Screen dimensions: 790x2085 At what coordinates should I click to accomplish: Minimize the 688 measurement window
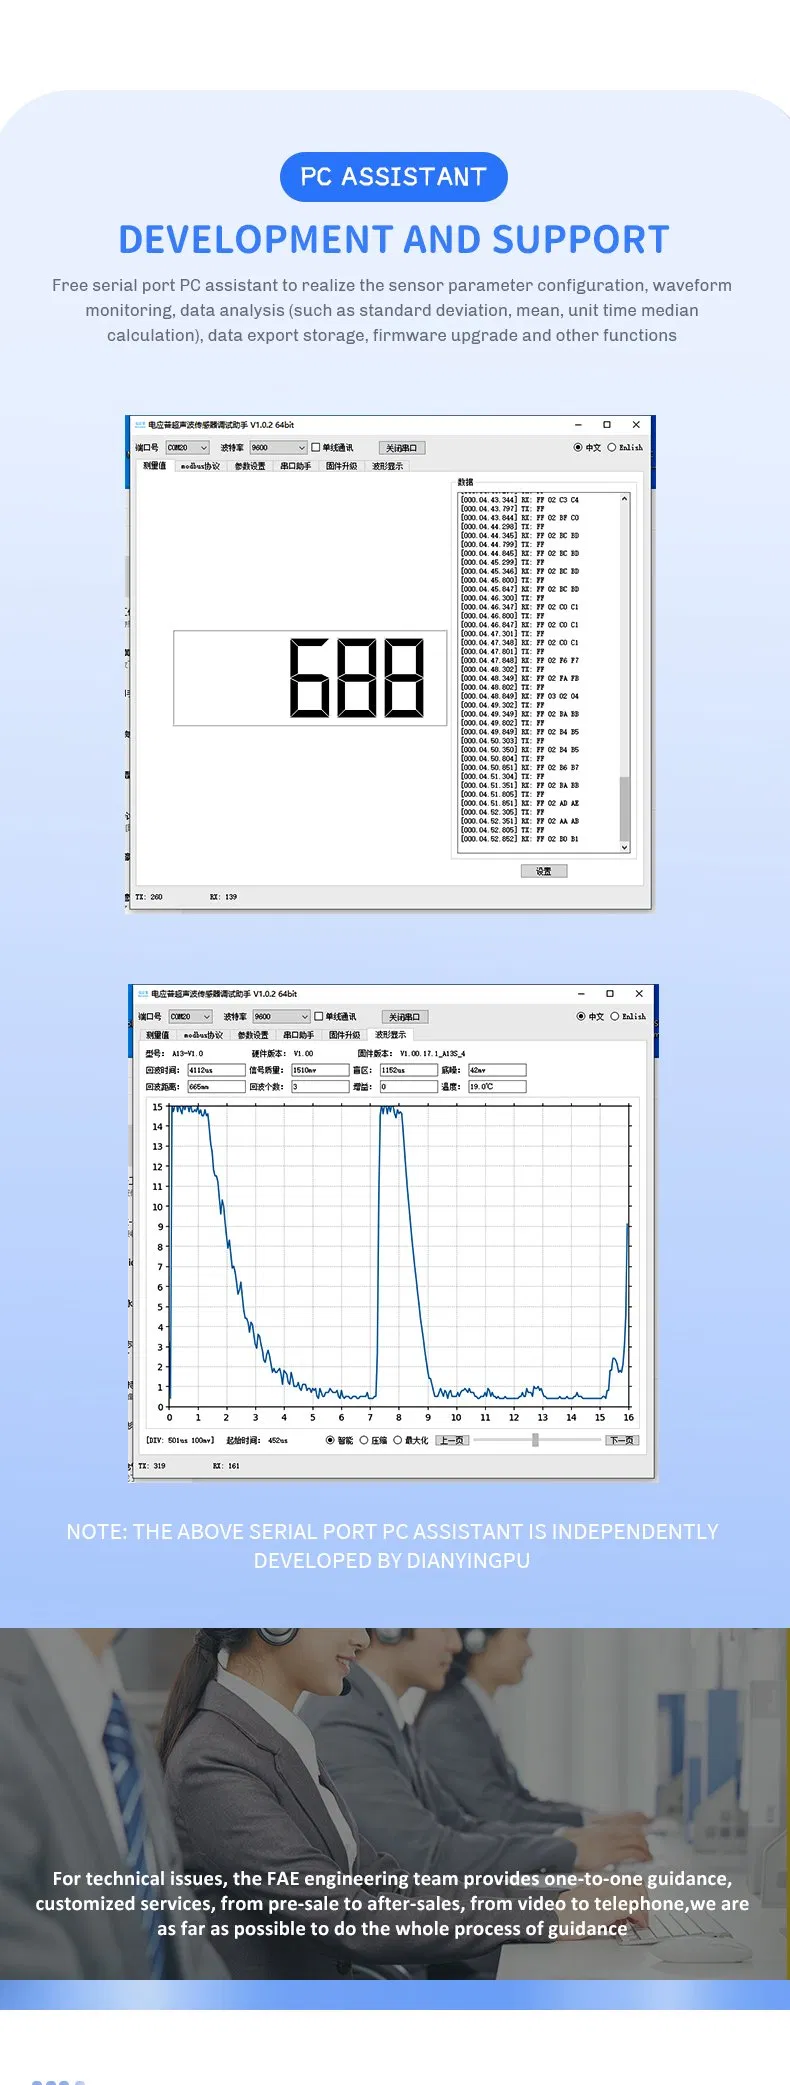click(x=577, y=425)
